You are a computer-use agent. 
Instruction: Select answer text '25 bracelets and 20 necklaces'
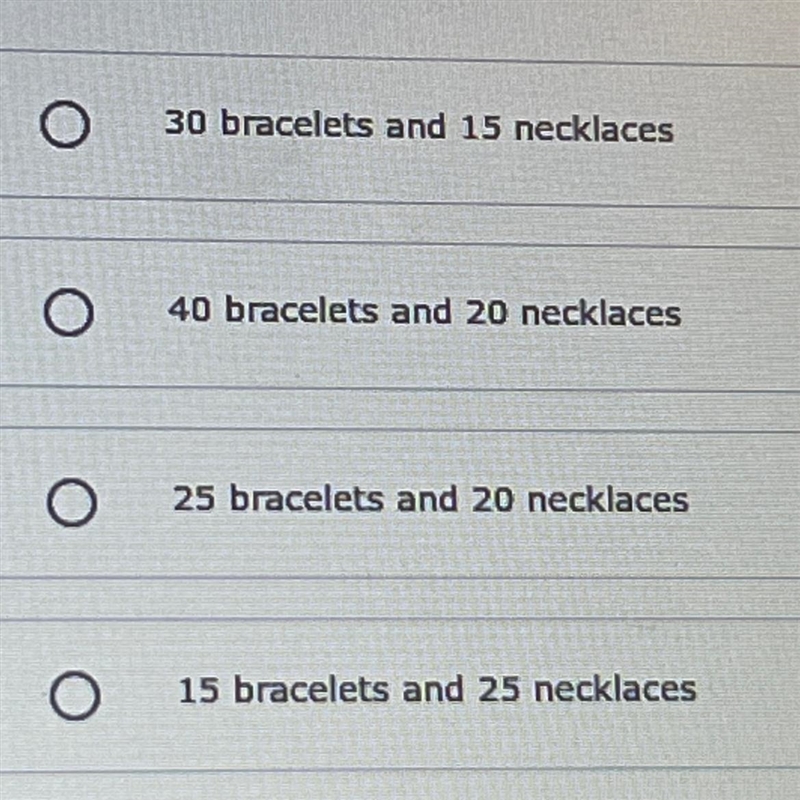coord(431,498)
